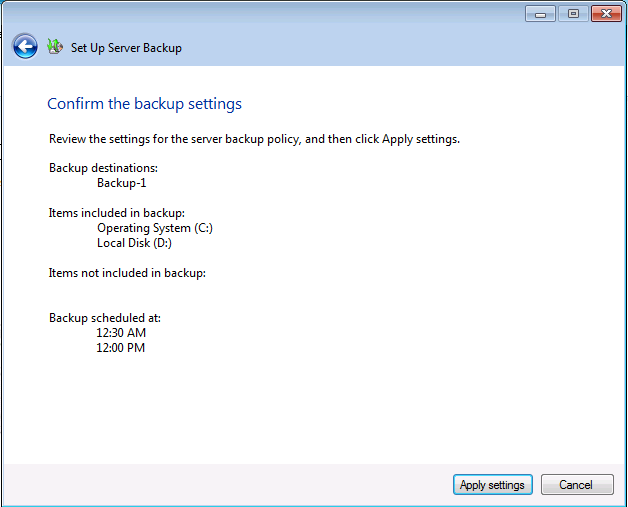Click the Set Up Server Backup title
The height and width of the screenshot is (507, 628).
click(126, 48)
